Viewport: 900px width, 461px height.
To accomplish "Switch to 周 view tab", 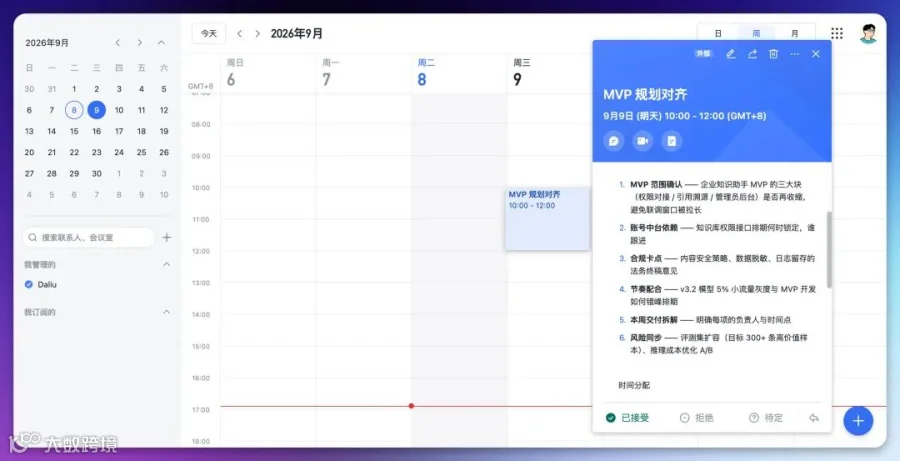I will [x=756, y=33].
